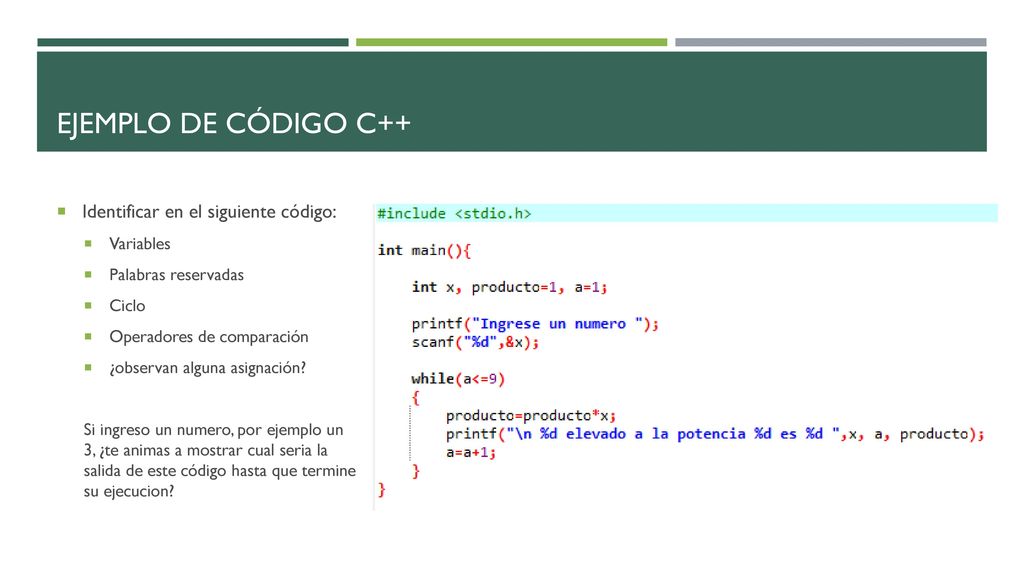Click the 'Ciclo' bullet item
The width and height of the screenshot is (1024, 576).
point(127,306)
